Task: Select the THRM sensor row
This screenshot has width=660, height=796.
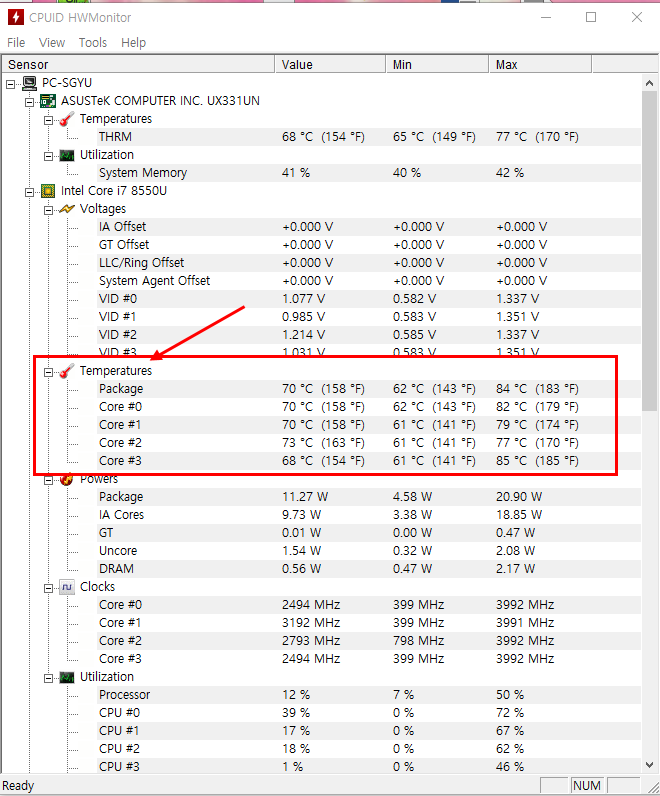Action: pos(369,137)
